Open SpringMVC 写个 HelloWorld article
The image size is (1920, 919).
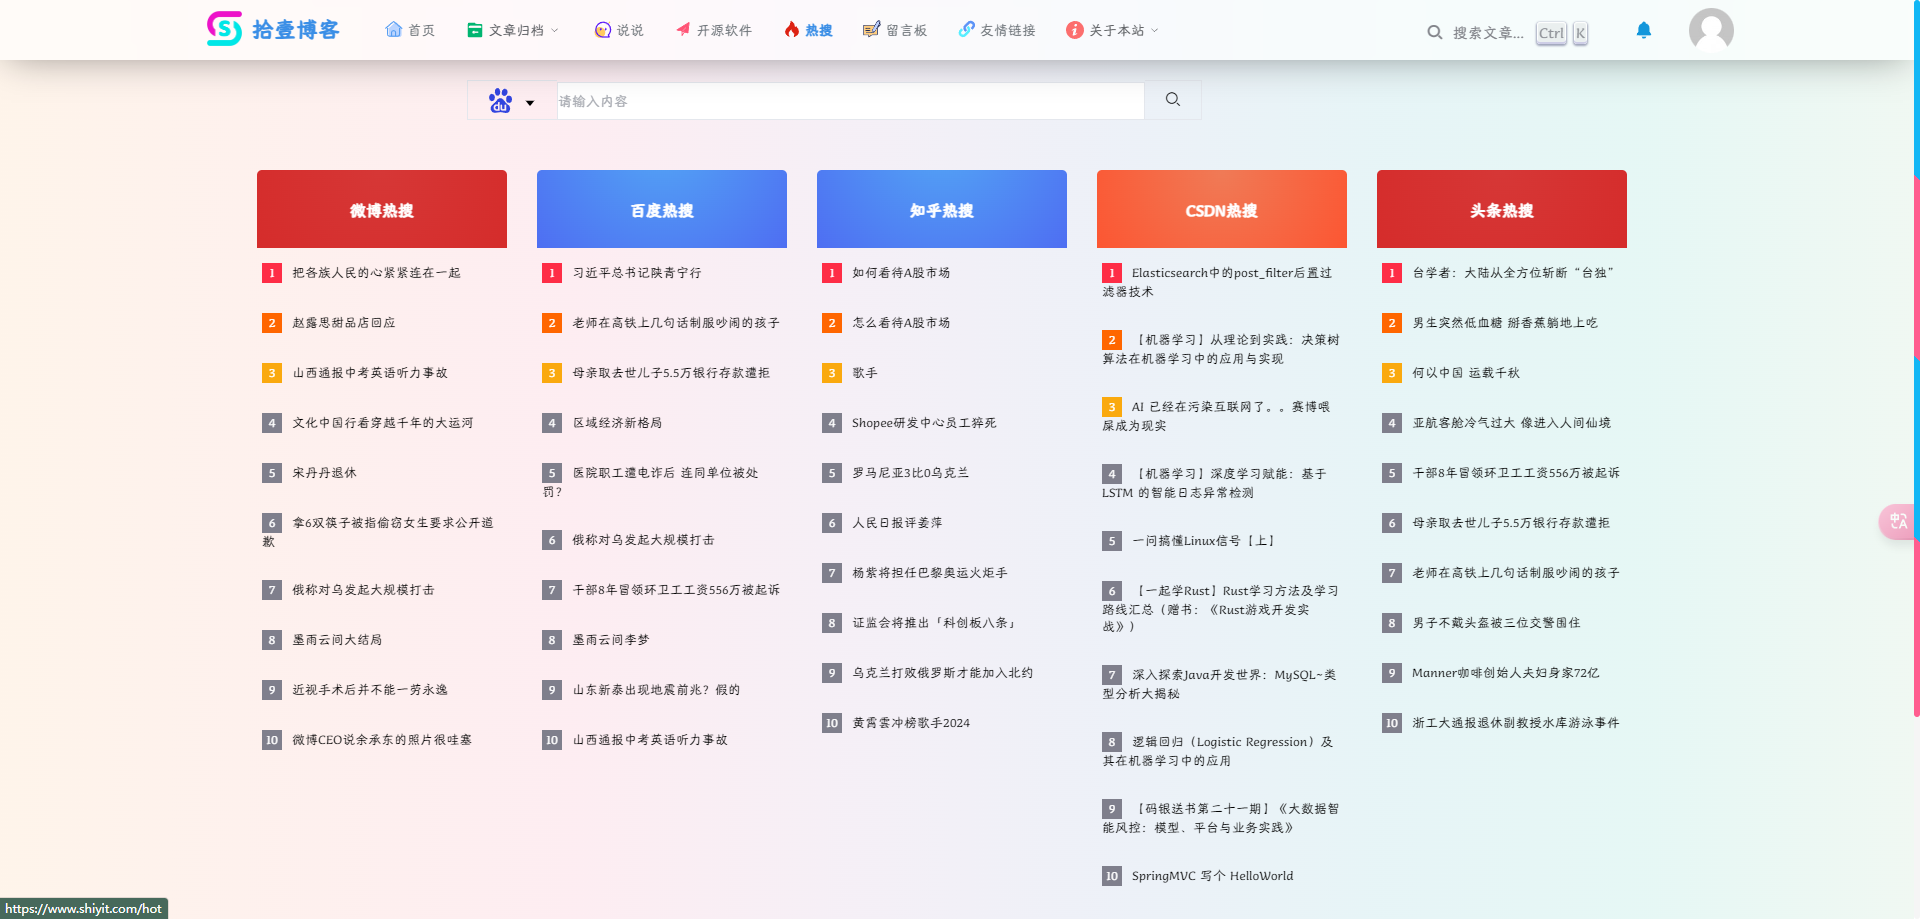pyautogui.click(x=1212, y=876)
